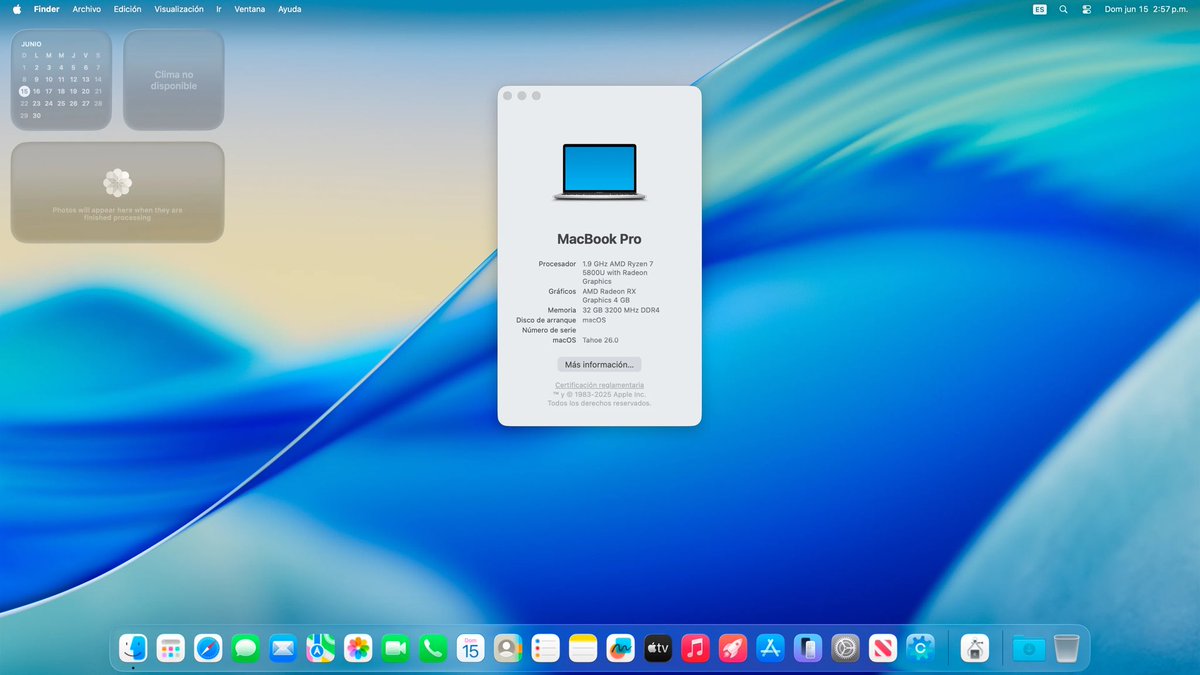Screen dimensions: 1200x675
Task: Open the Mail app in Dock
Action: point(283,648)
